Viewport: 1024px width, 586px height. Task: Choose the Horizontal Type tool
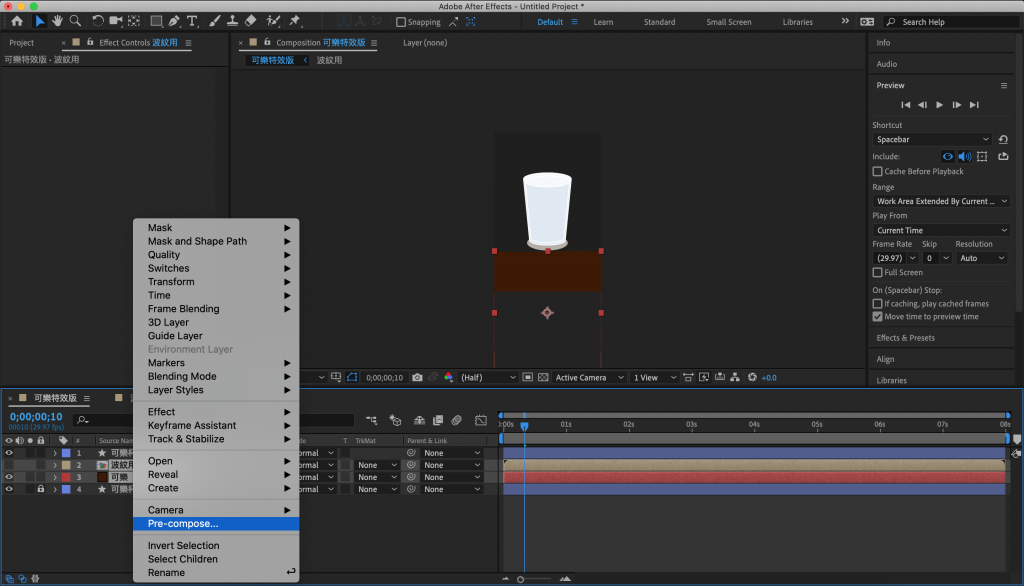click(x=192, y=21)
